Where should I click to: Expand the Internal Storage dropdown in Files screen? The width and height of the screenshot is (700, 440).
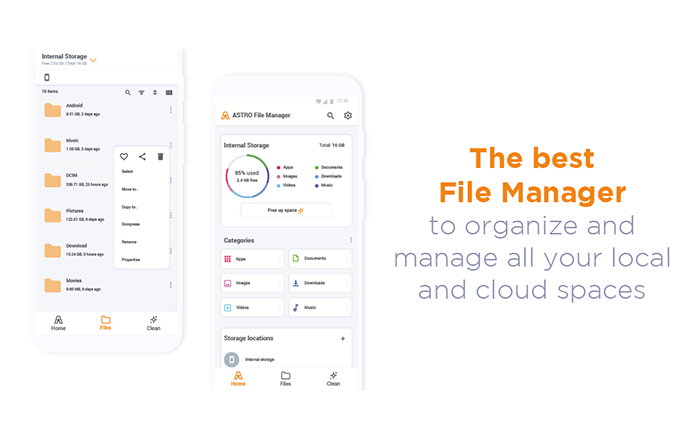(x=93, y=60)
